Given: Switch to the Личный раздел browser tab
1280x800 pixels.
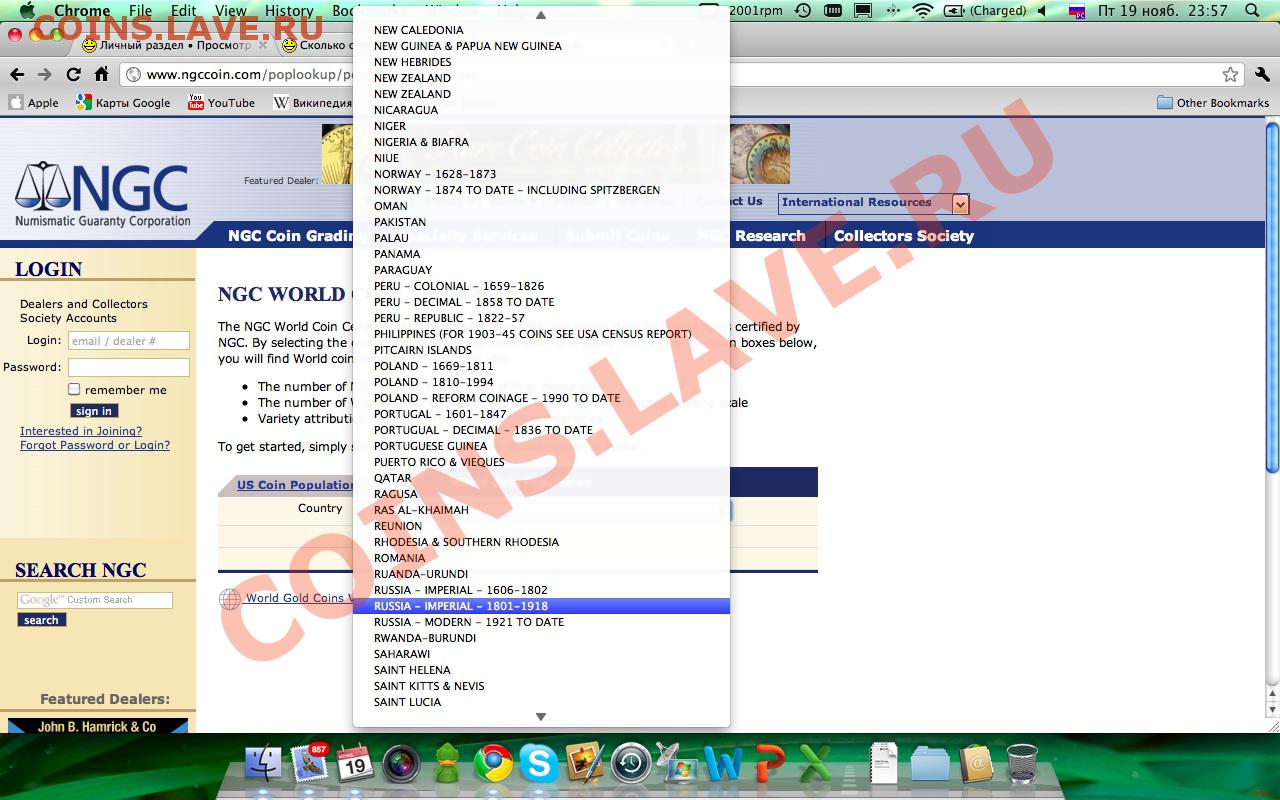Looking at the screenshot, I should click(x=175, y=45).
